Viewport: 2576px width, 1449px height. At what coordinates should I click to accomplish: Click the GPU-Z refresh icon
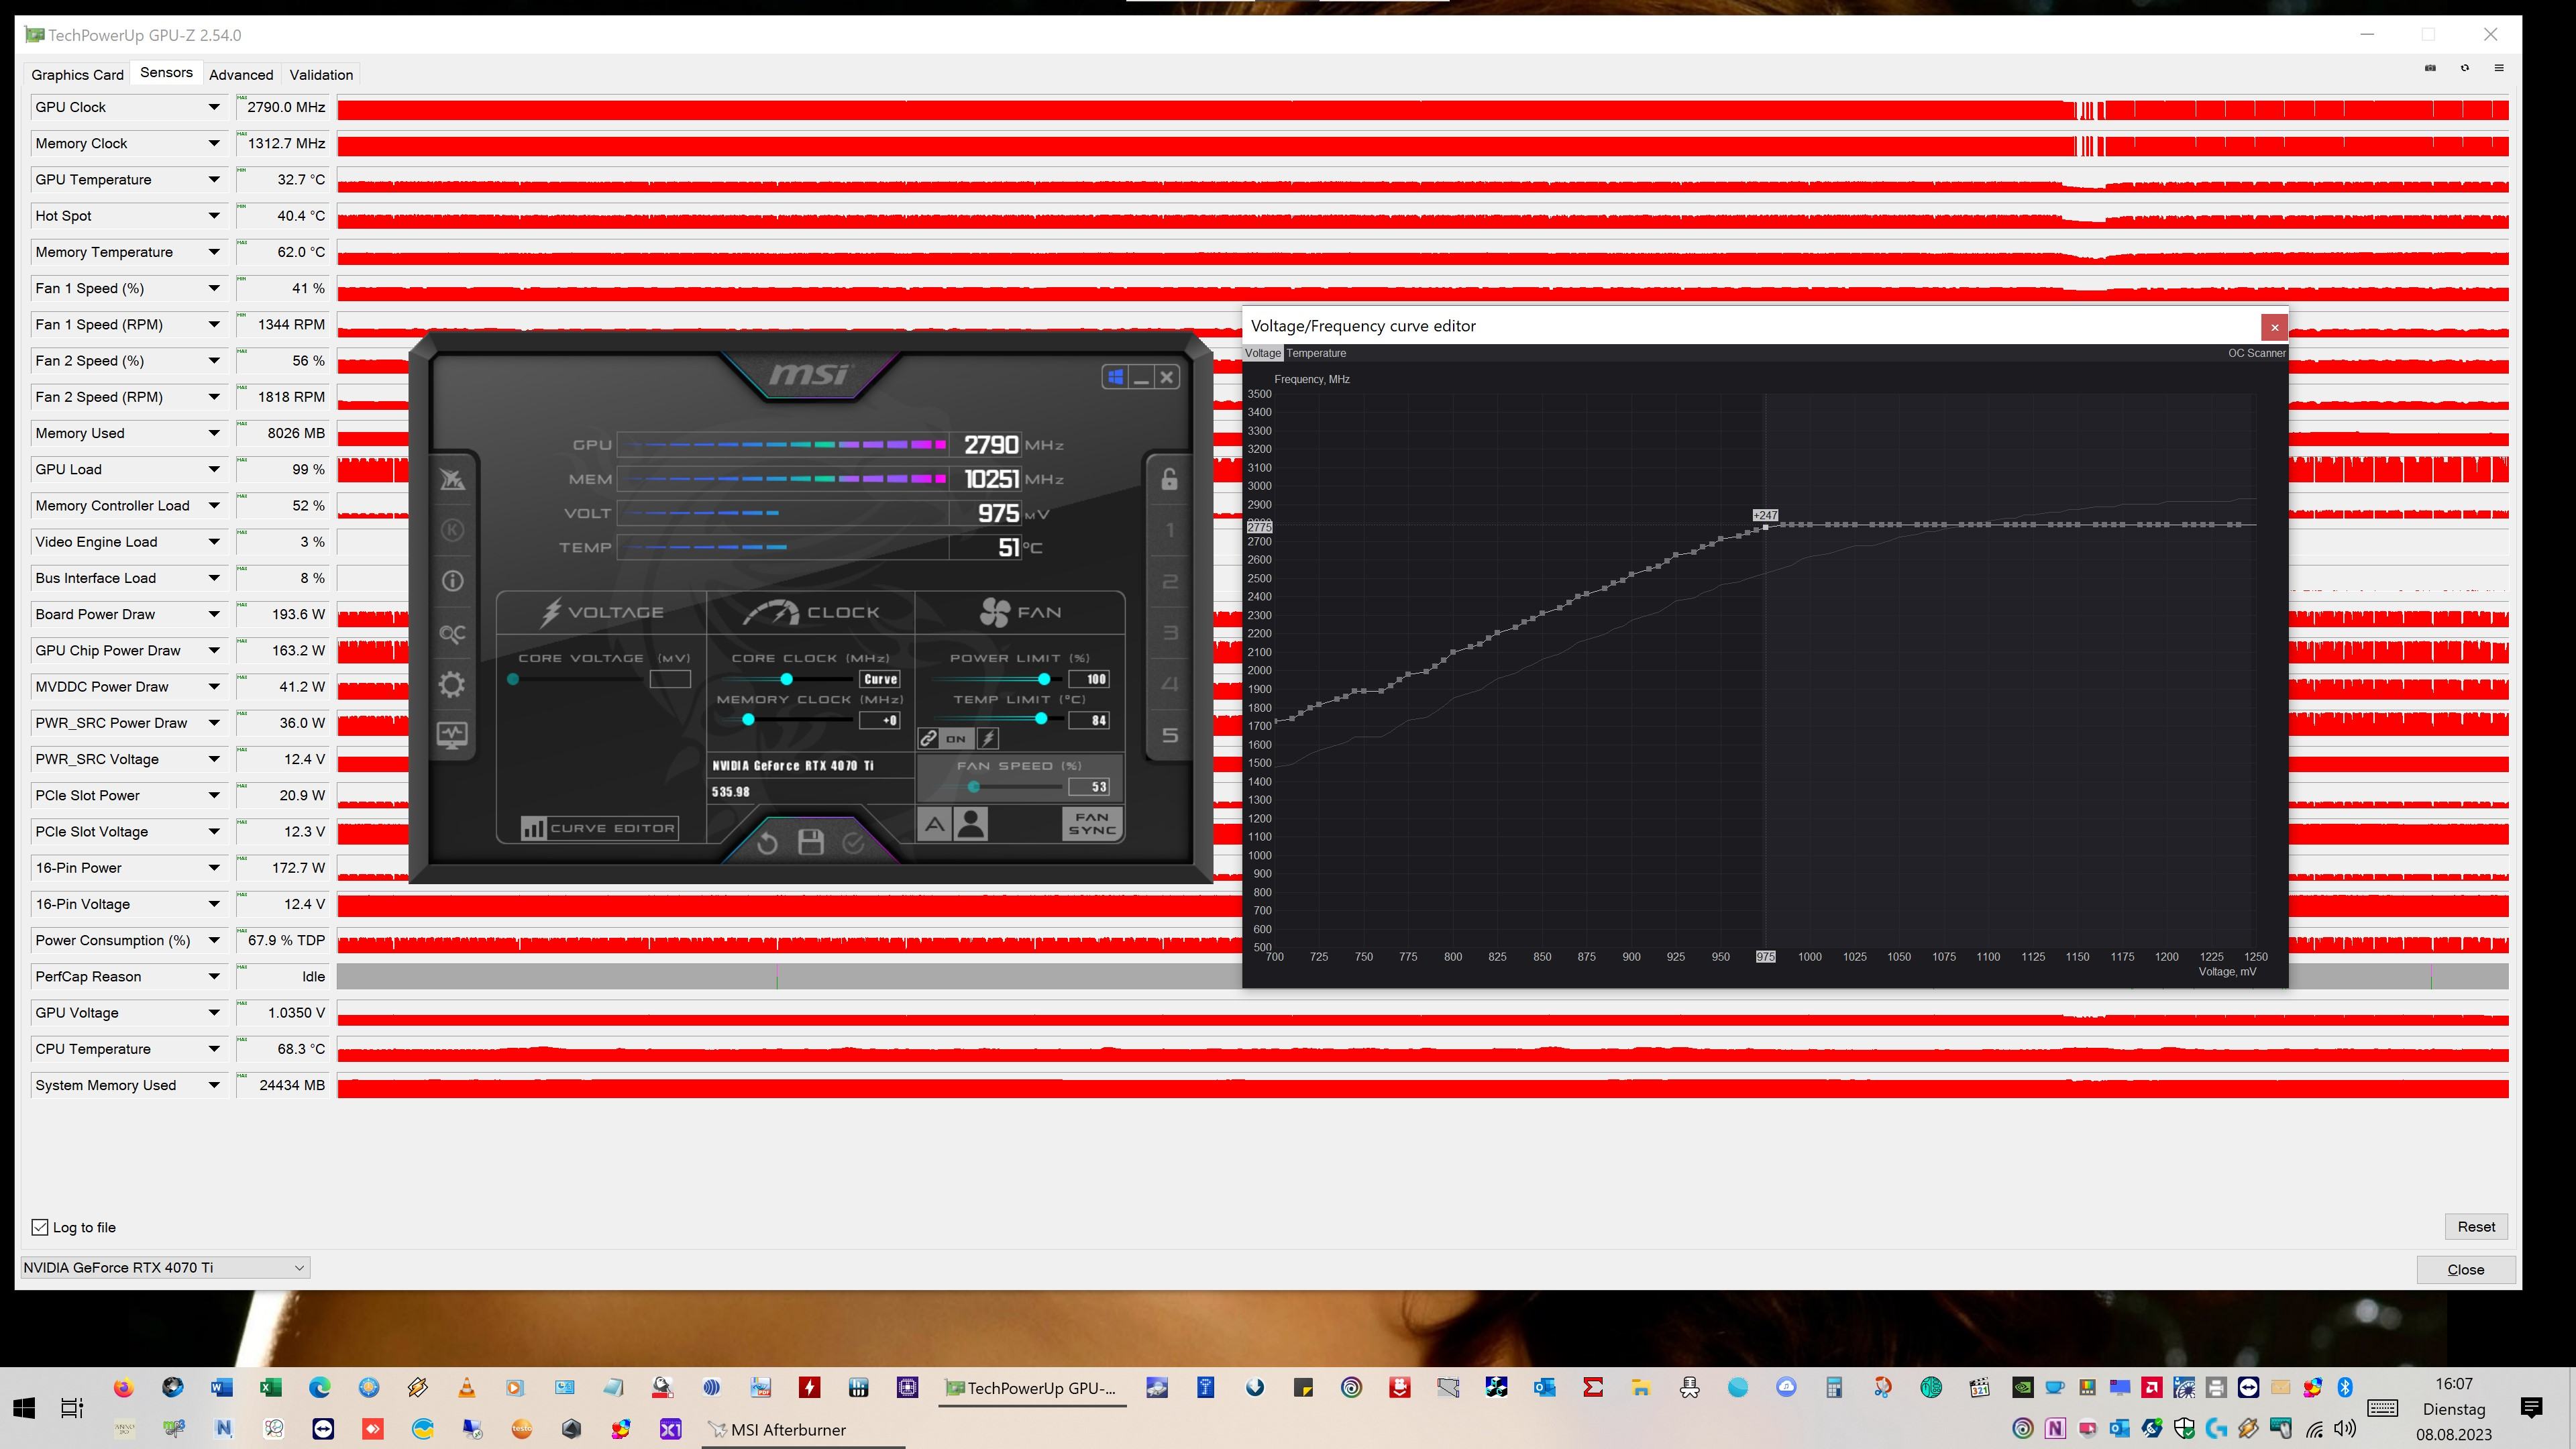2465,68
